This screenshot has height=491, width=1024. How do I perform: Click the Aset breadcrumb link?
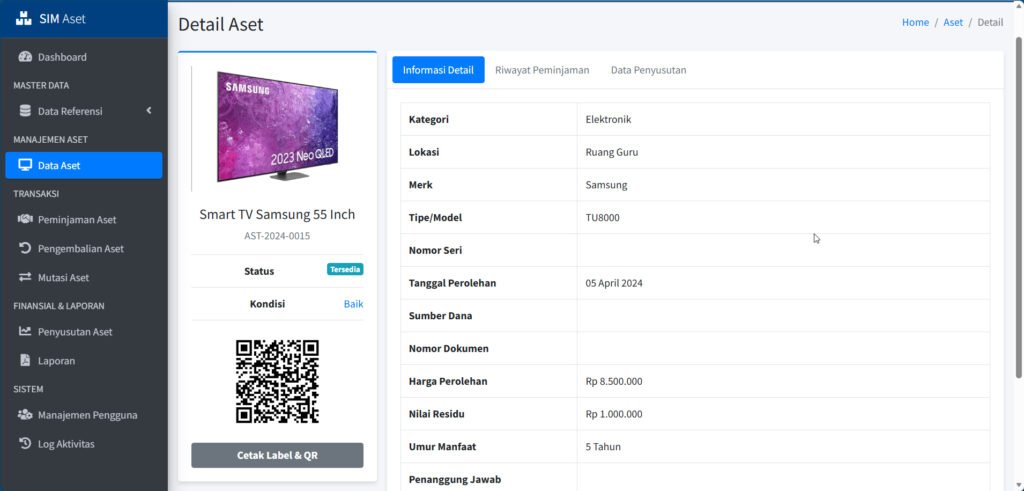click(x=953, y=22)
